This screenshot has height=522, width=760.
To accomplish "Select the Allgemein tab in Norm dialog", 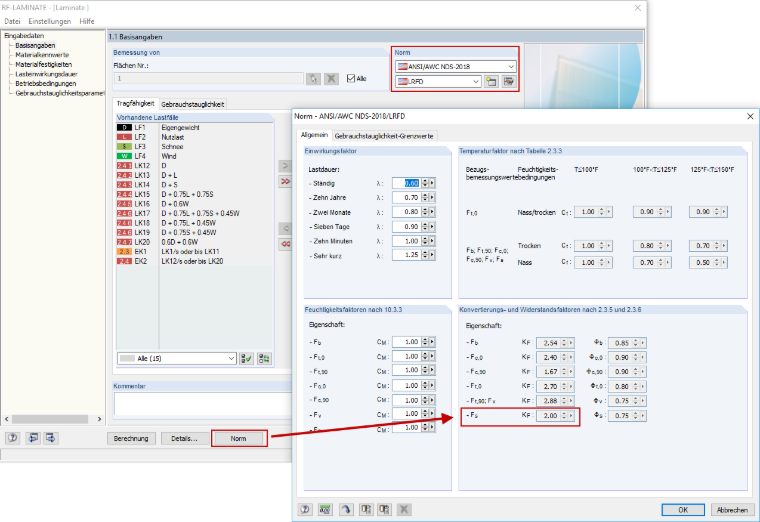I will coord(314,135).
